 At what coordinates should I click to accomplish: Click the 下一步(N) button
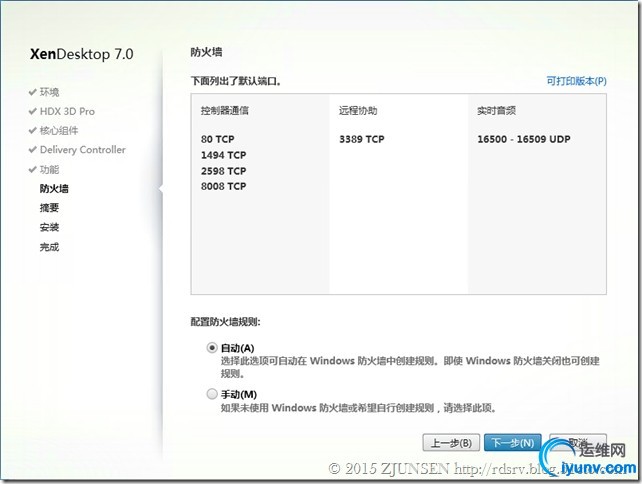[513, 443]
